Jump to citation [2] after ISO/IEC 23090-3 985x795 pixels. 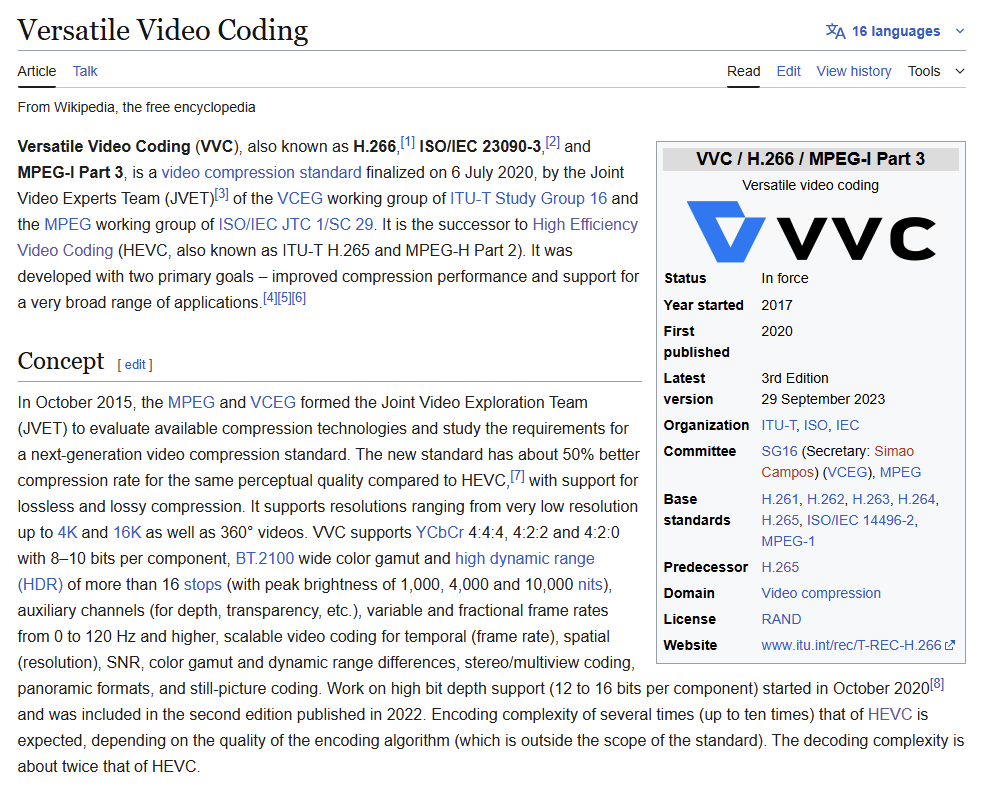click(x=553, y=142)
